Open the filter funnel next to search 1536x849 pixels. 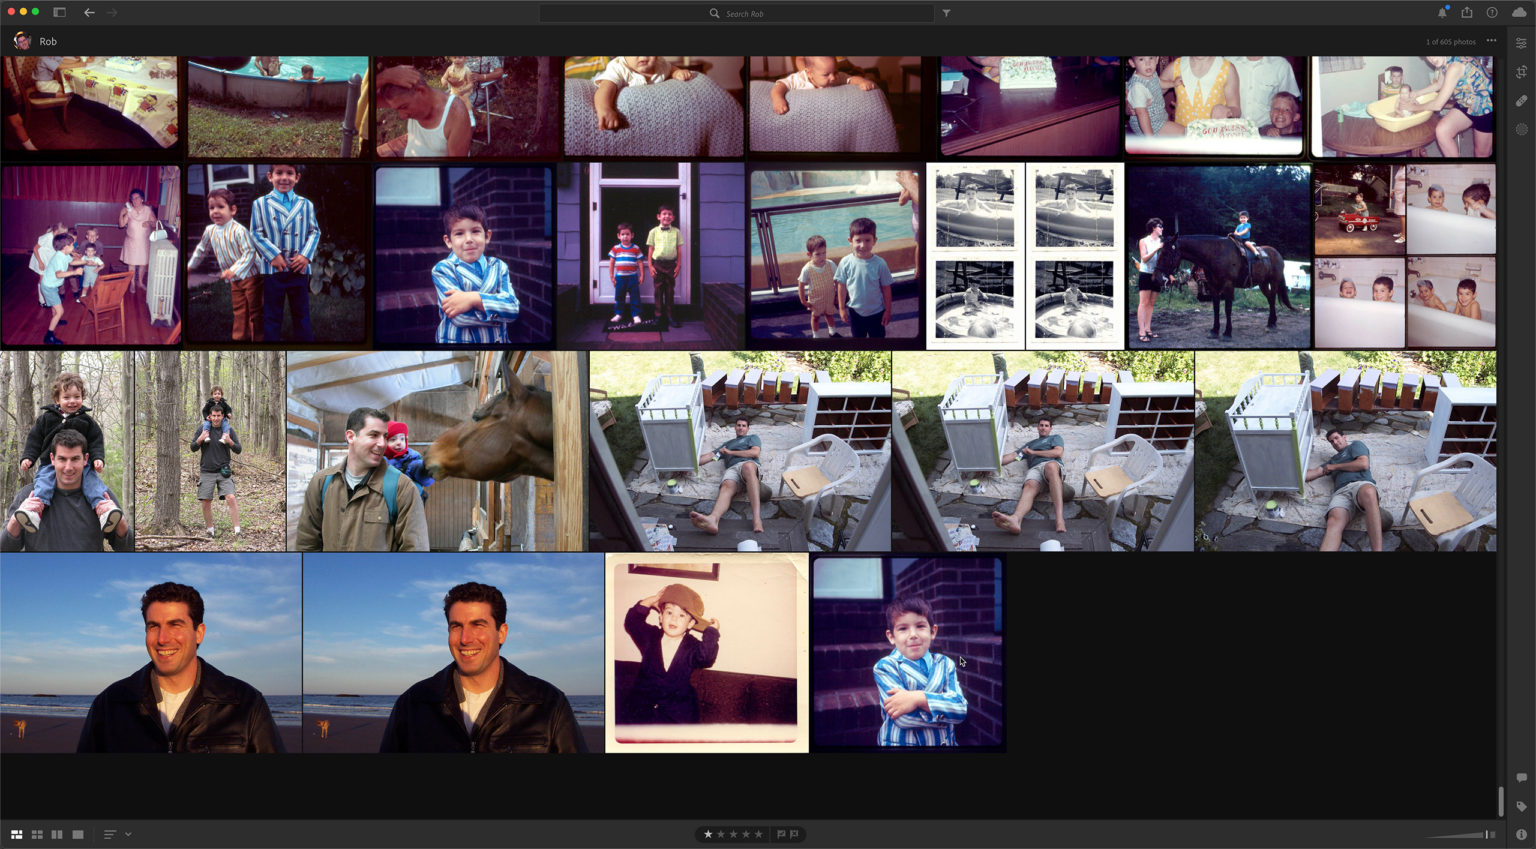pos(946,13)
